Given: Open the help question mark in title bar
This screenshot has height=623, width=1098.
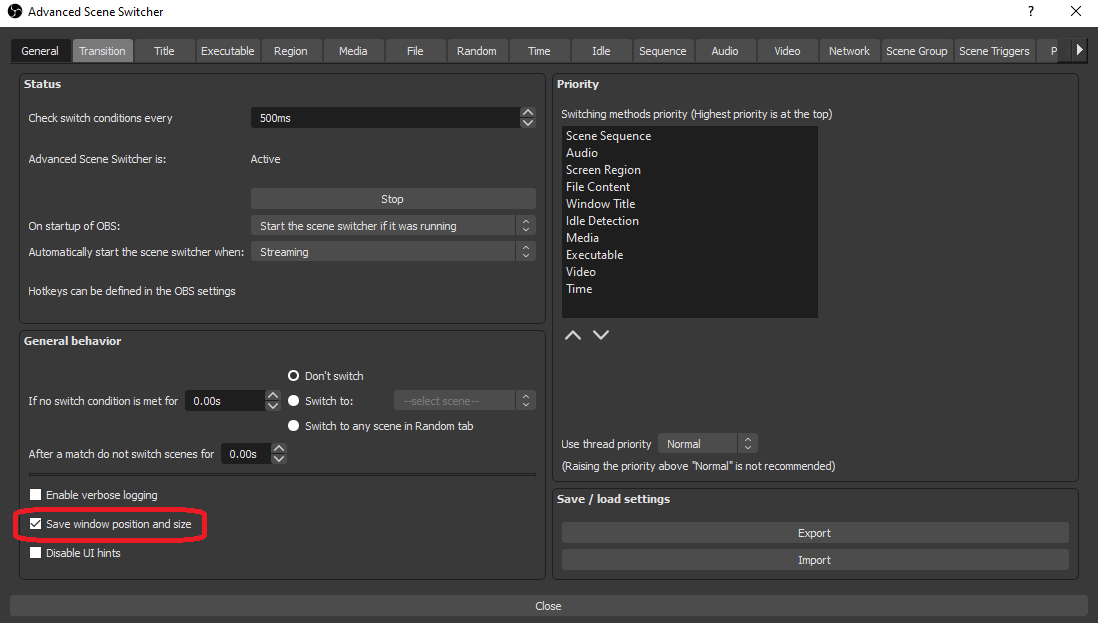Looking at the screenshot, I should [x=1030, y=12].
